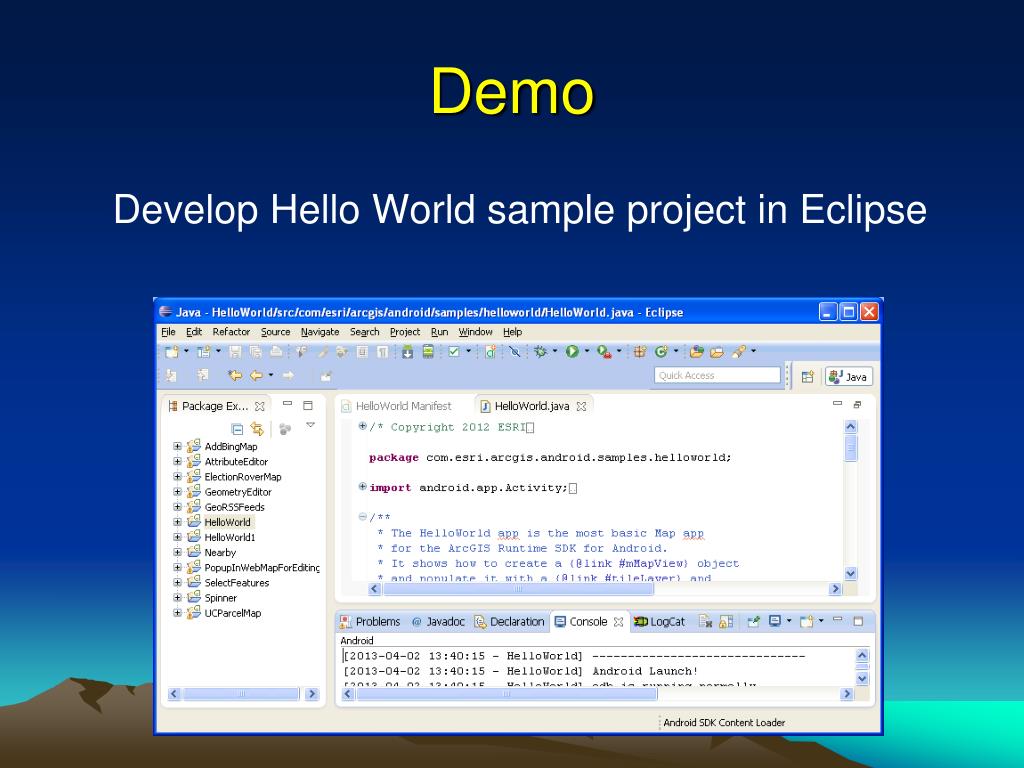The image size is (1024, 768).
Task: Open the Window menu
Action: pyautogui.click(x=475, y=332)
